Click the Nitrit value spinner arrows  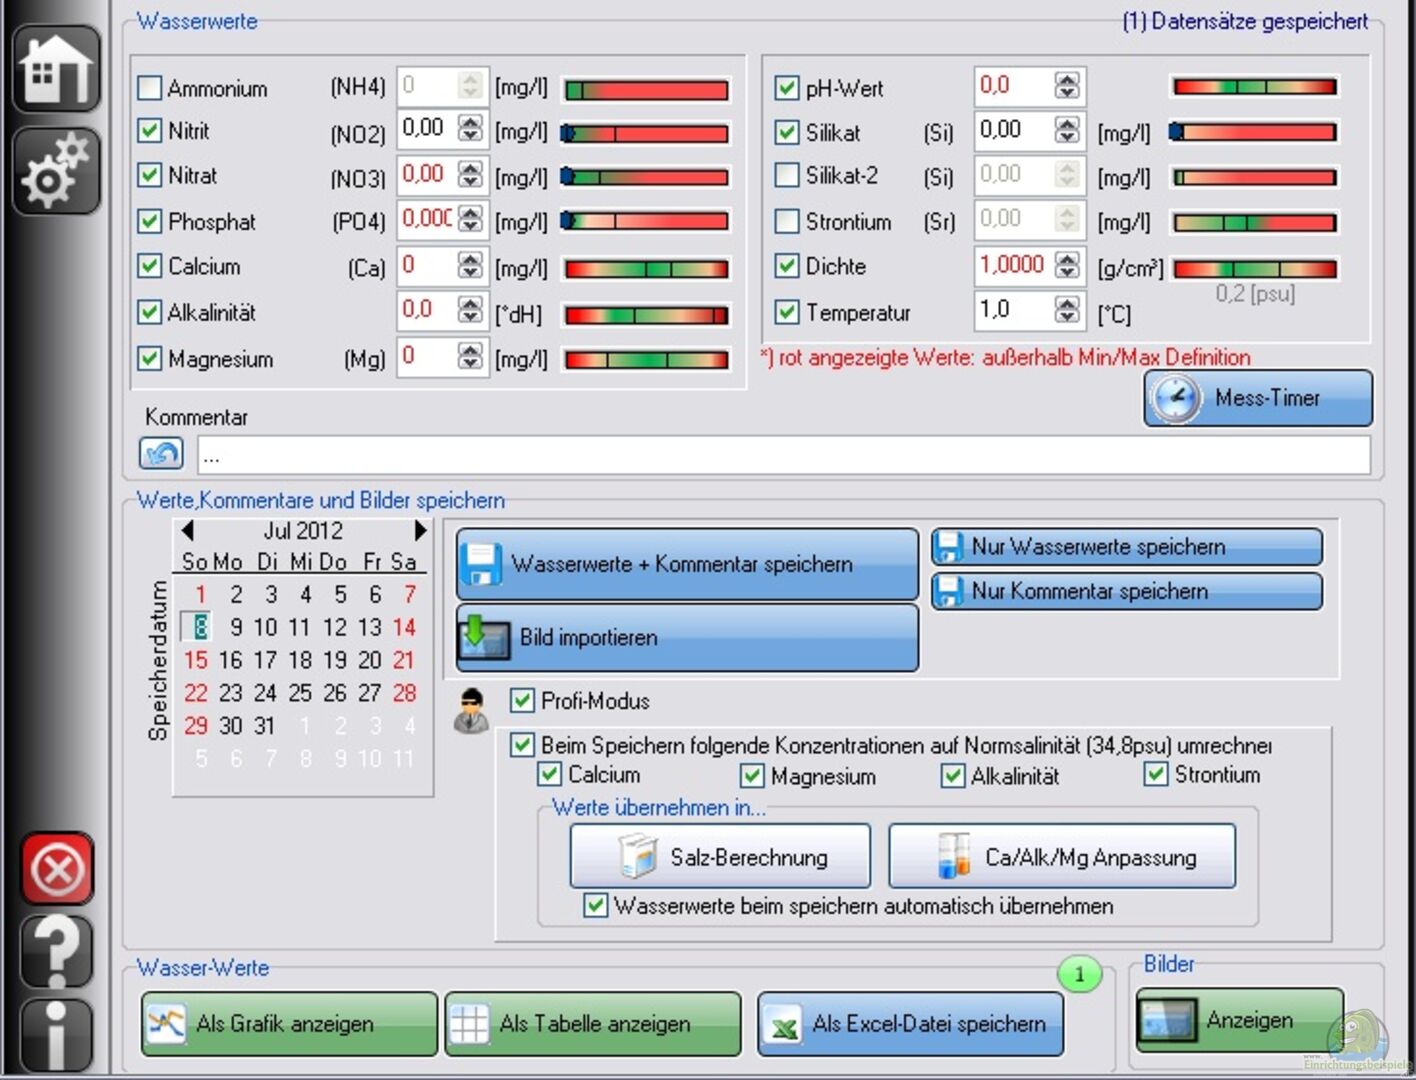click(470, 129)
